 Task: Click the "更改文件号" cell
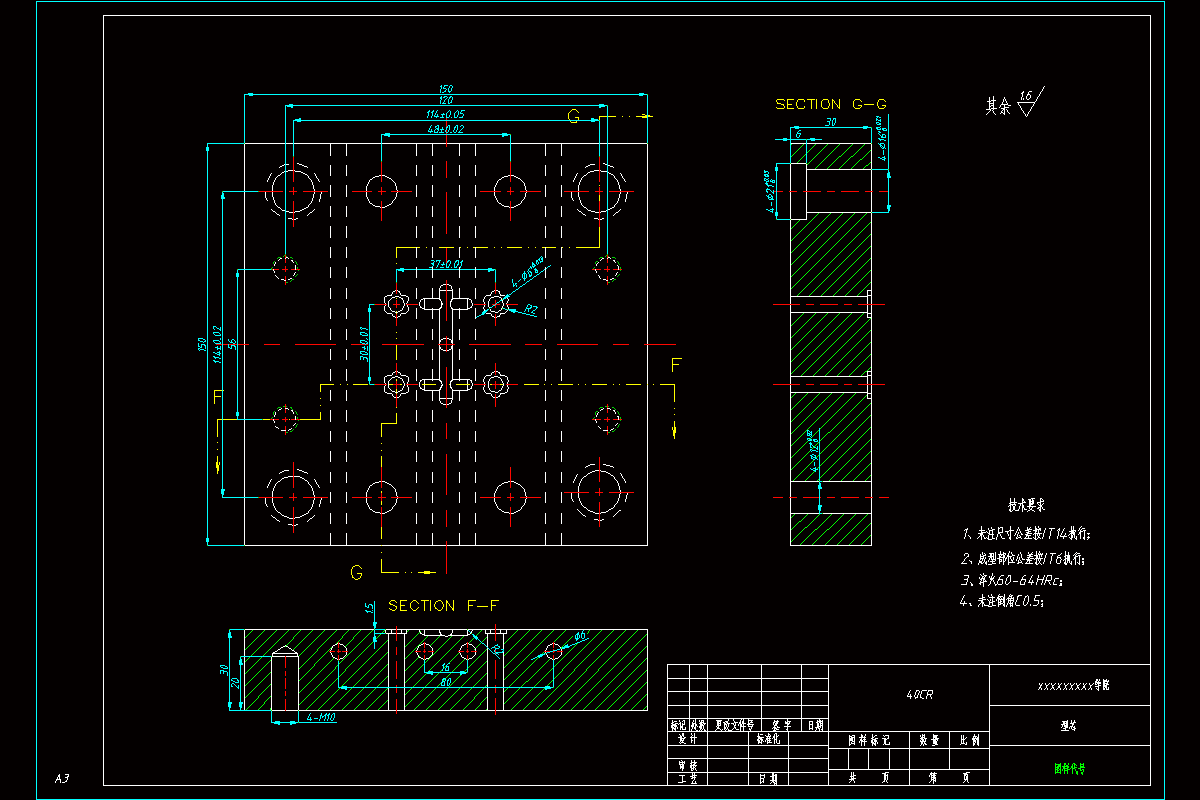732,725
